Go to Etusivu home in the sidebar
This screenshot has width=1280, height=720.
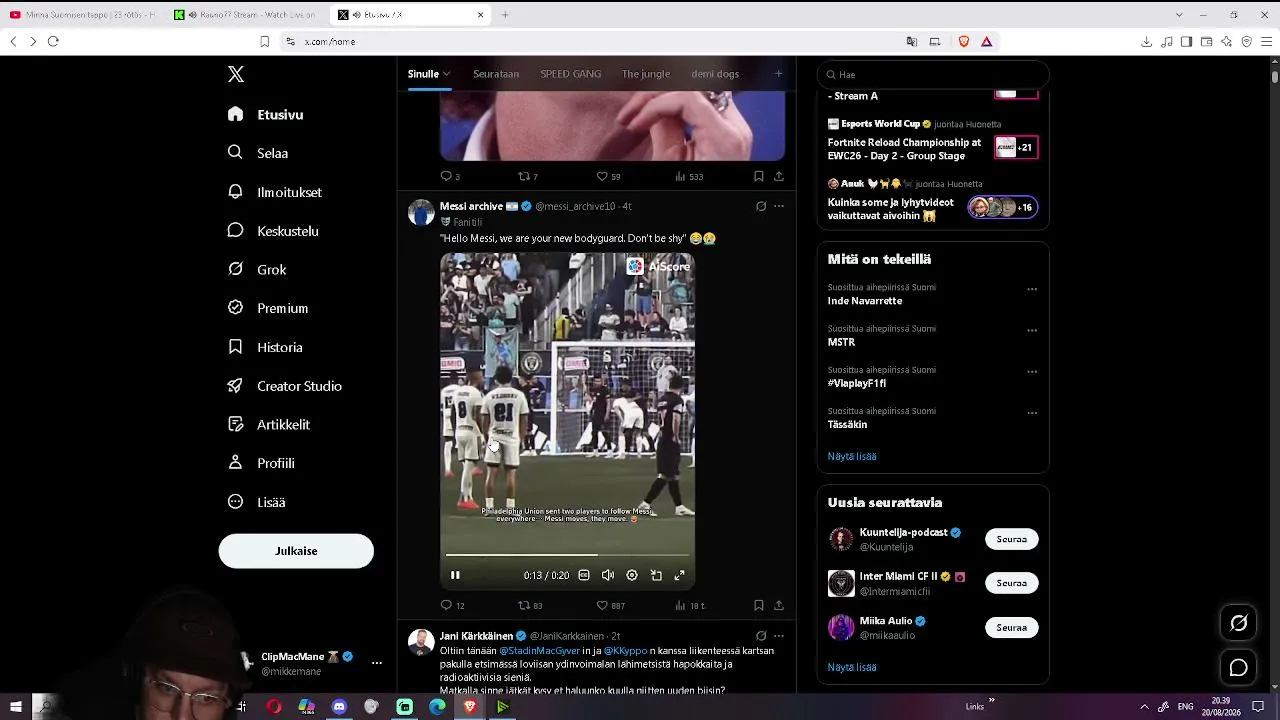click(266, 114)
